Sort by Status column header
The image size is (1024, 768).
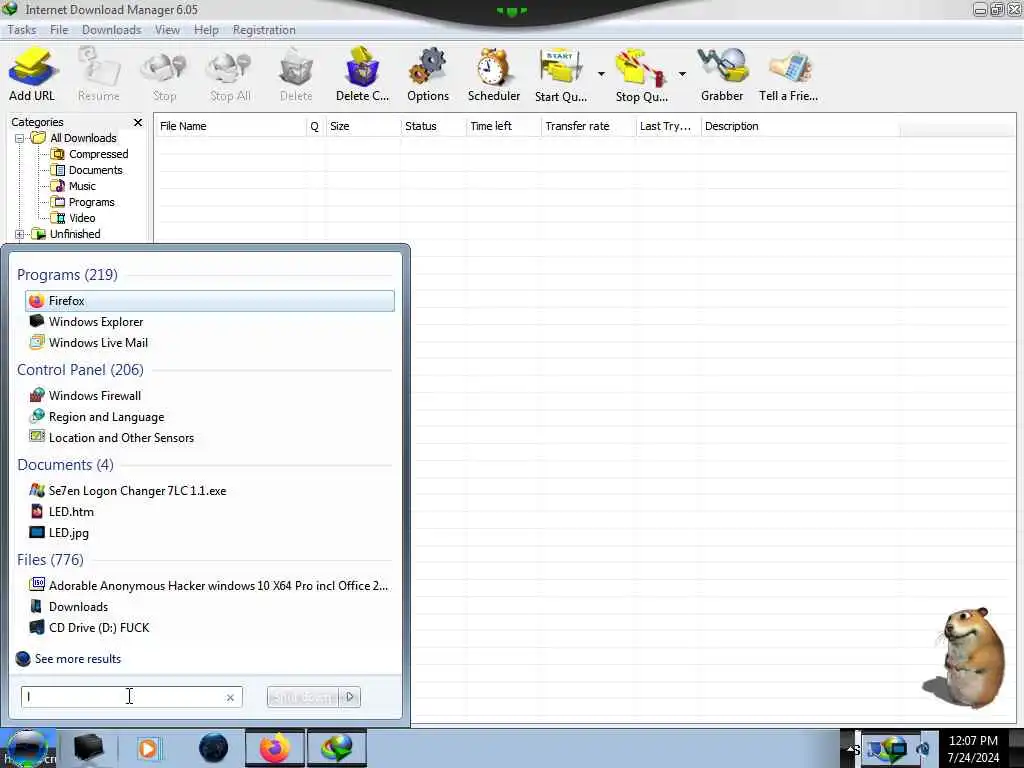434,126
